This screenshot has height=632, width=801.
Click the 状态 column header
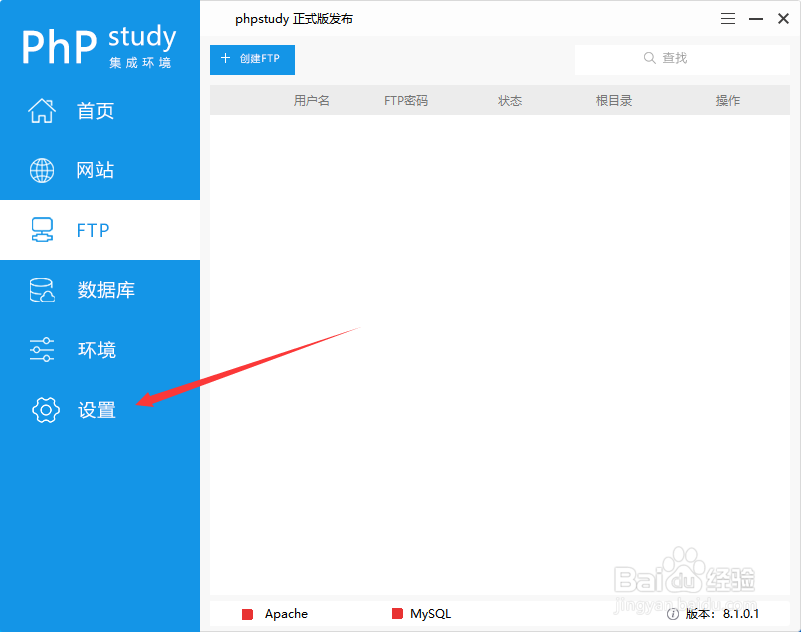pyautogui.click(x=510, y=100)
